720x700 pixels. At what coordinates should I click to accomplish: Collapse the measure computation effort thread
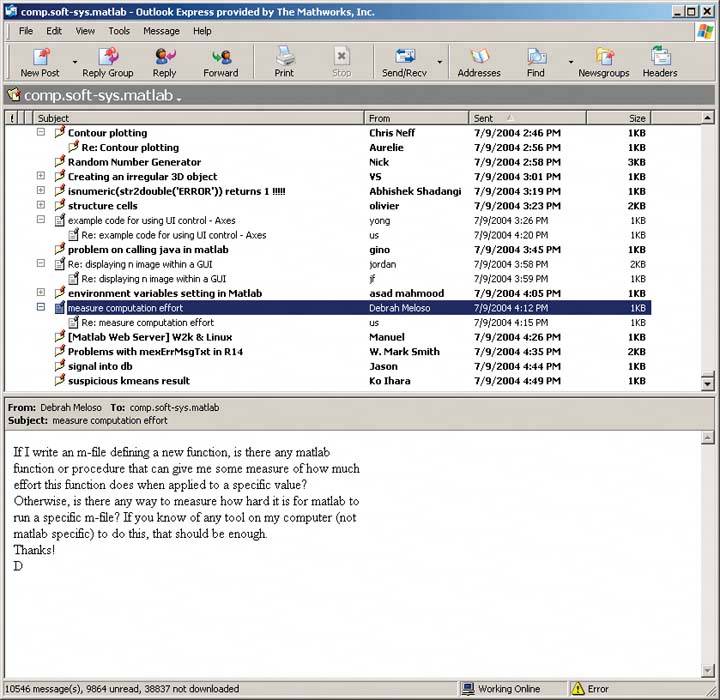tap(41, 308)
